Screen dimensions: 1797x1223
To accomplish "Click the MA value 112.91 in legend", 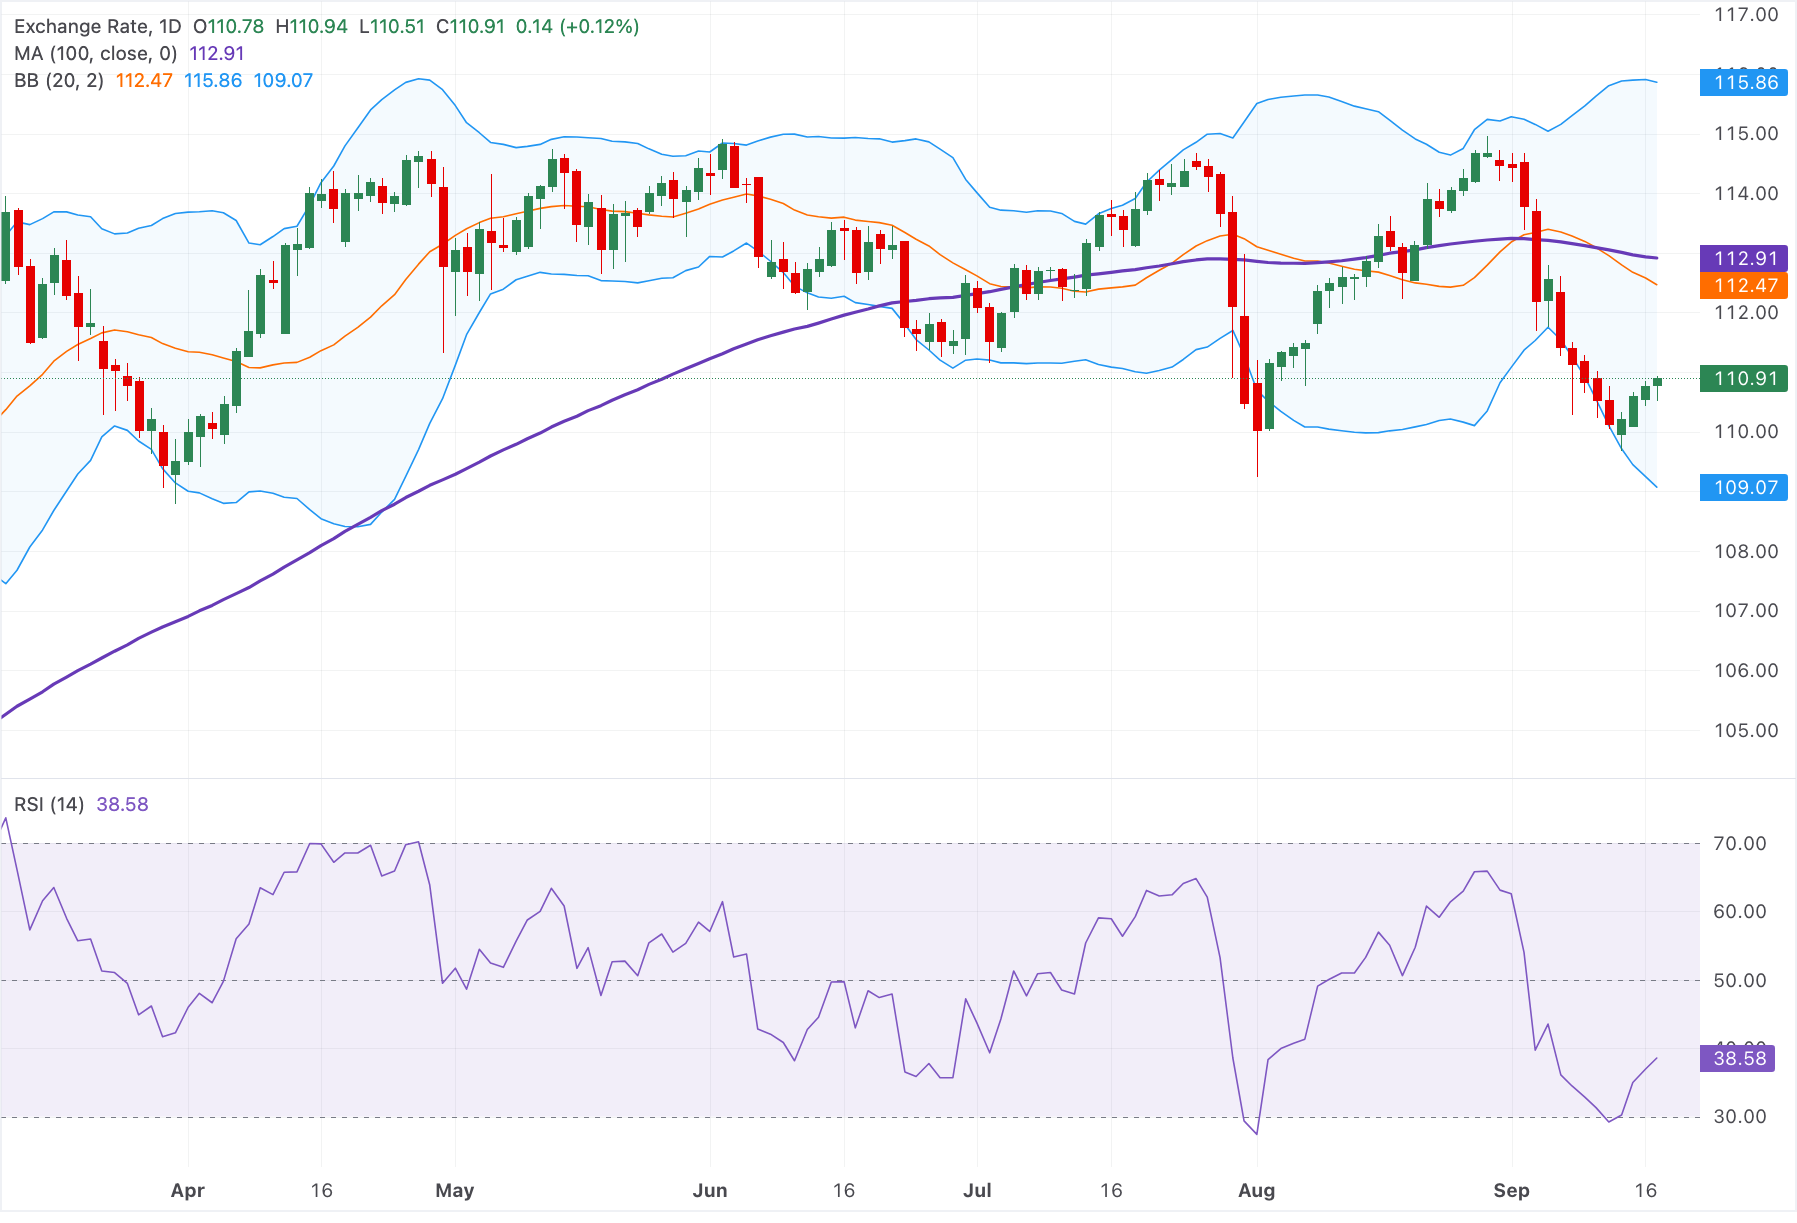I will (217, 54).
